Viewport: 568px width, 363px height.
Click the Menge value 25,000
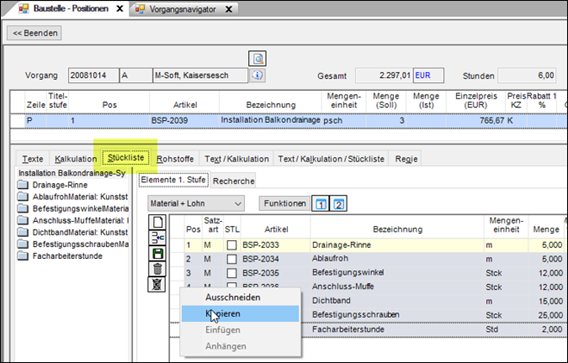tap(547, 315)
